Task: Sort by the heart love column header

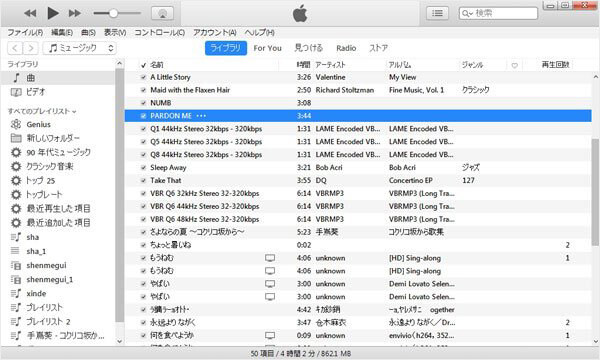Action: pyautogui.click(x=515, y=65)
